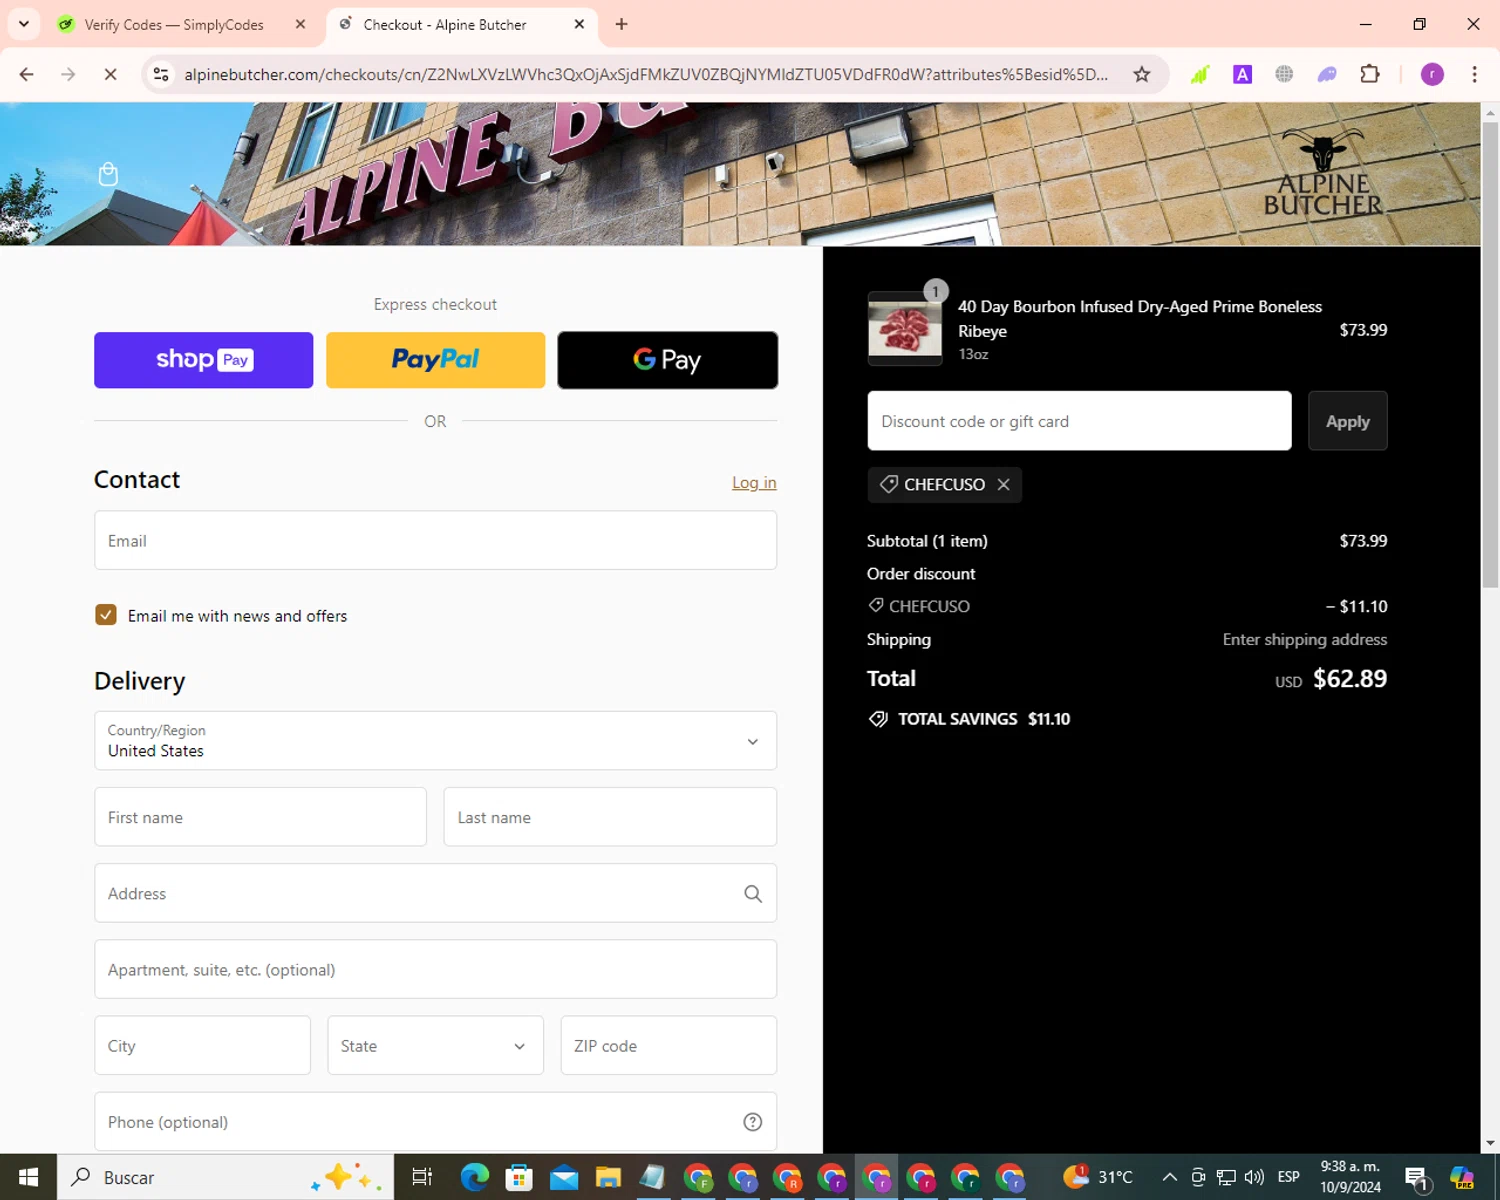Image resolution: width=1500 pixels, height=1200 pixels.
Task: Click the Buscar taskbar search box
Action: point(225,1177)
